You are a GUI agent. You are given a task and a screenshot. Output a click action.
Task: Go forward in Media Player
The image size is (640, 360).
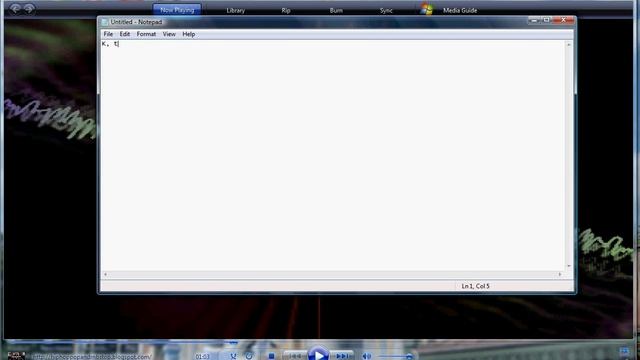pyautogui.click(x=29, y=8)
